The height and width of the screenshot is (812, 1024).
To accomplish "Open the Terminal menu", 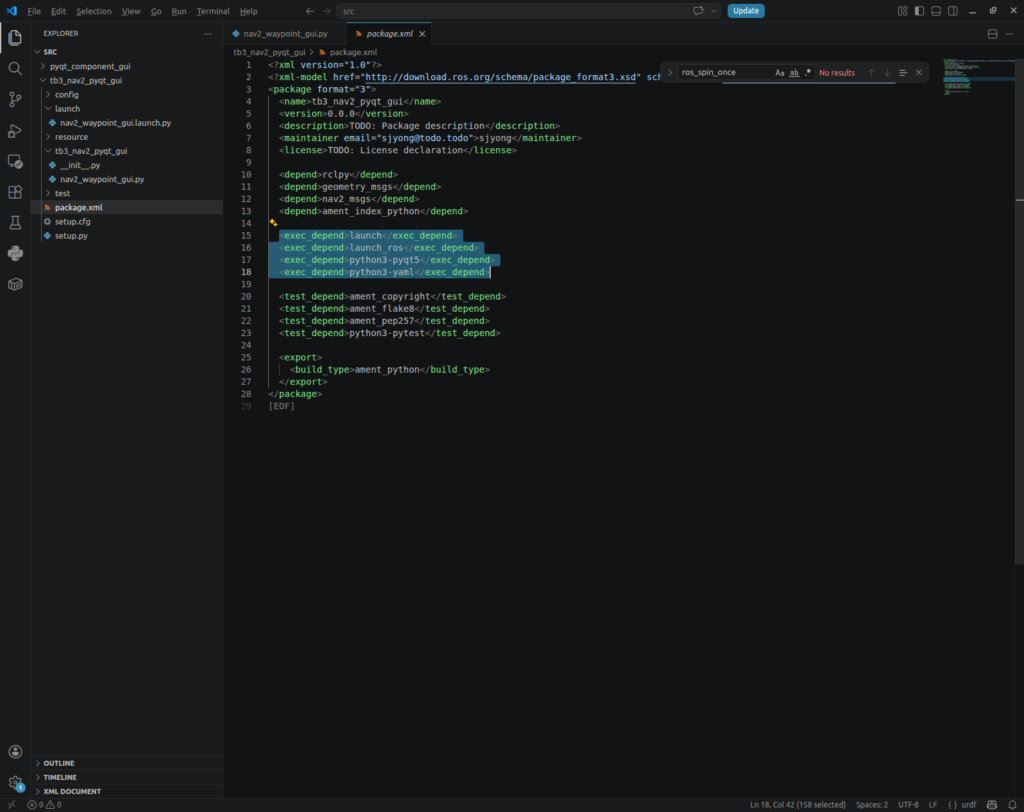I will click(213, 11).
